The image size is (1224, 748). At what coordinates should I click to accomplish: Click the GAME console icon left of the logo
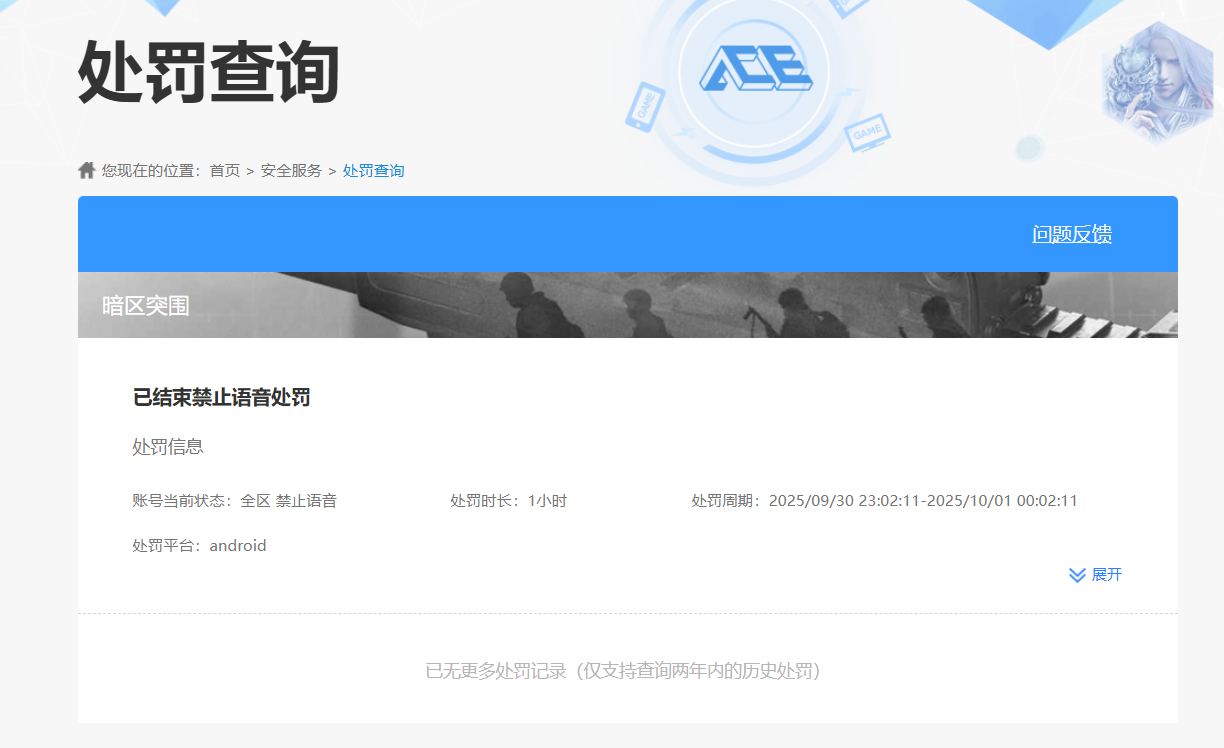coord(646,107)
